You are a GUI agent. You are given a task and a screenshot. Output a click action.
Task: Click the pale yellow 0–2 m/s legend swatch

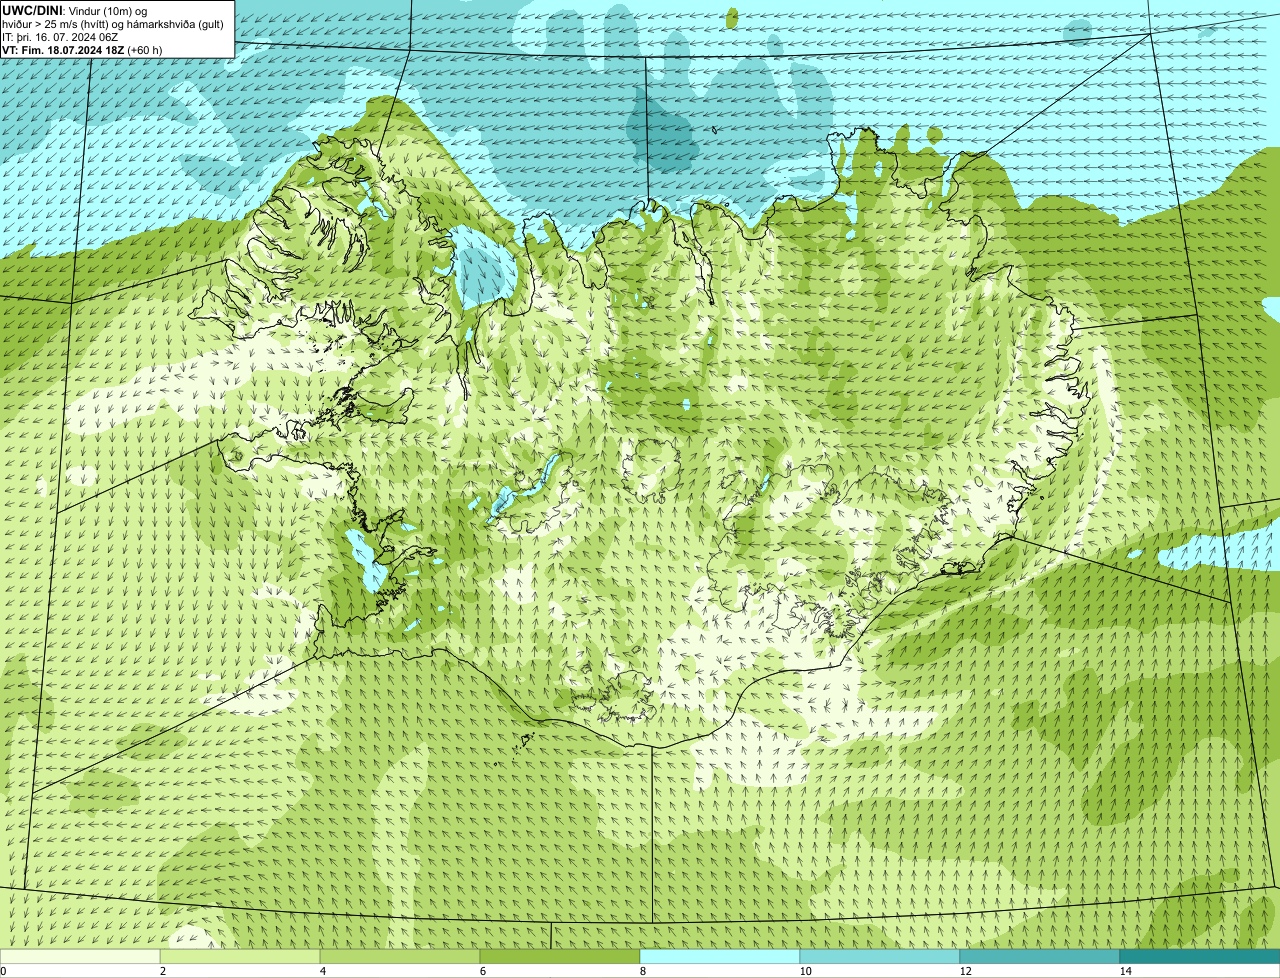pos(80,956)
